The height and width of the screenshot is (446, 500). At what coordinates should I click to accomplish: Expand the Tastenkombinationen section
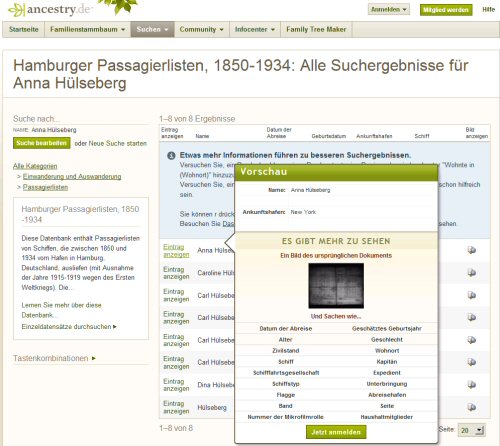click(54, 358)
